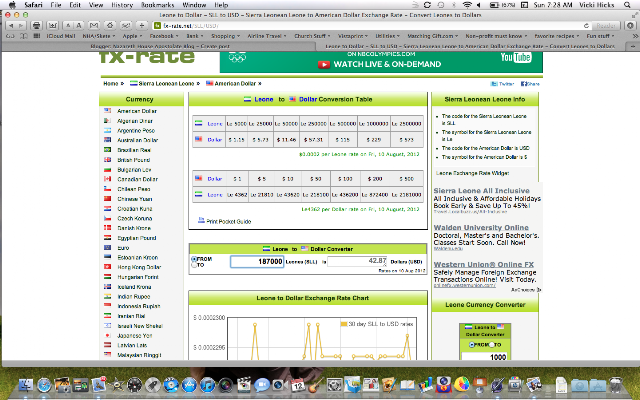This screenshot has width=640, height=400.
Task: Select the FROM radio in Leone to Dollar Converter
Action: [x=194, y=259]
